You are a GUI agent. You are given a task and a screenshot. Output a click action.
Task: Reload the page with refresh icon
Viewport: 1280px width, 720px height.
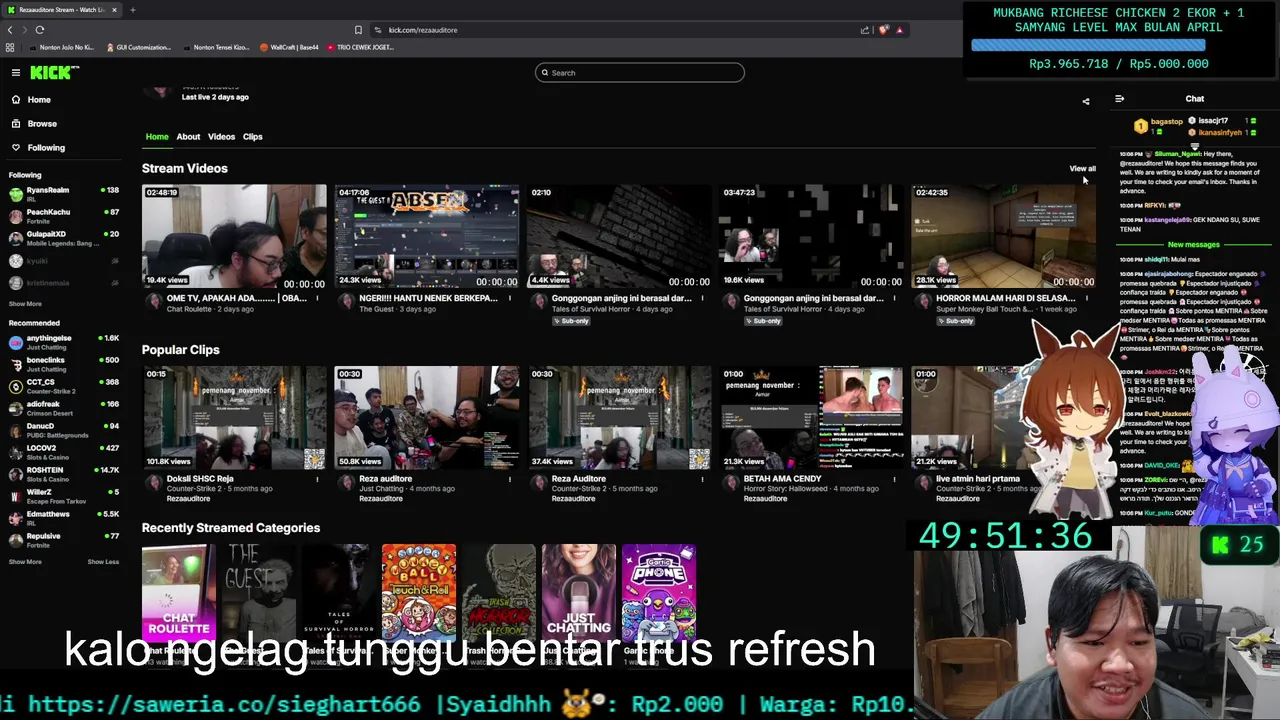40,30
